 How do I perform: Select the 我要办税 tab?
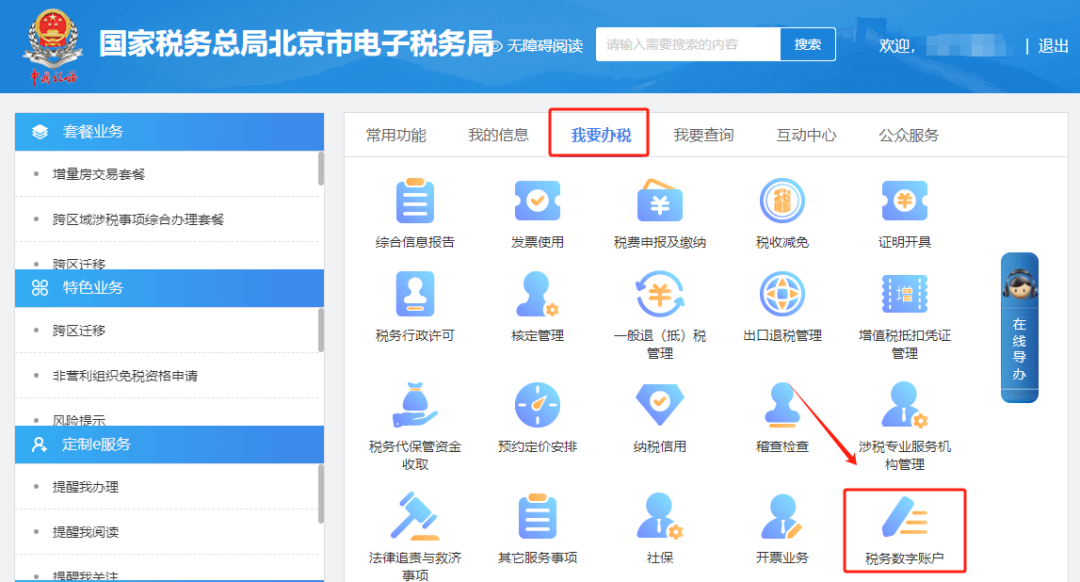coord(601,135)
